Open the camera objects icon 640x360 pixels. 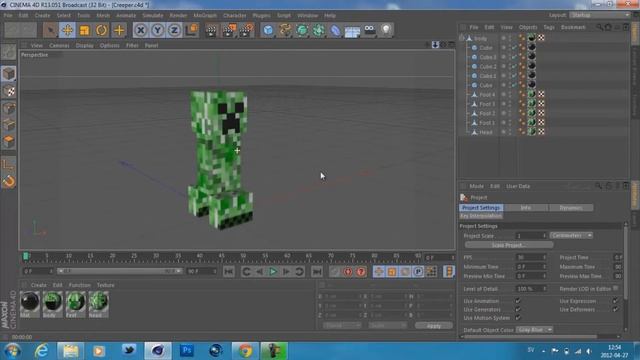(369, 30)
